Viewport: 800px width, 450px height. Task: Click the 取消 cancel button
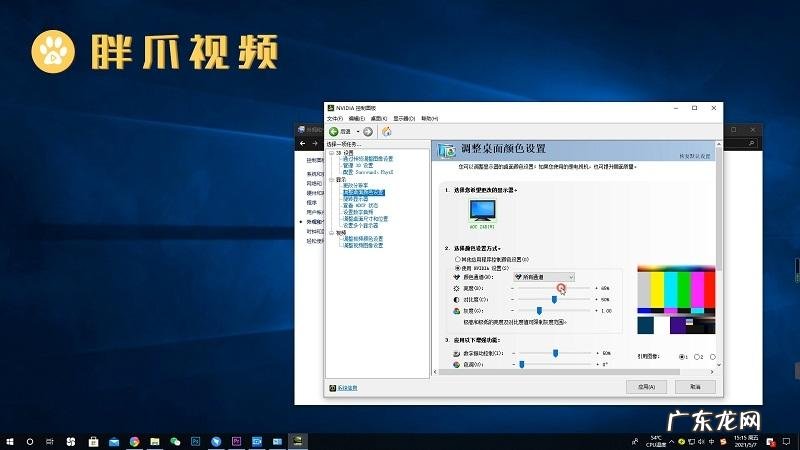click(695, 387)
